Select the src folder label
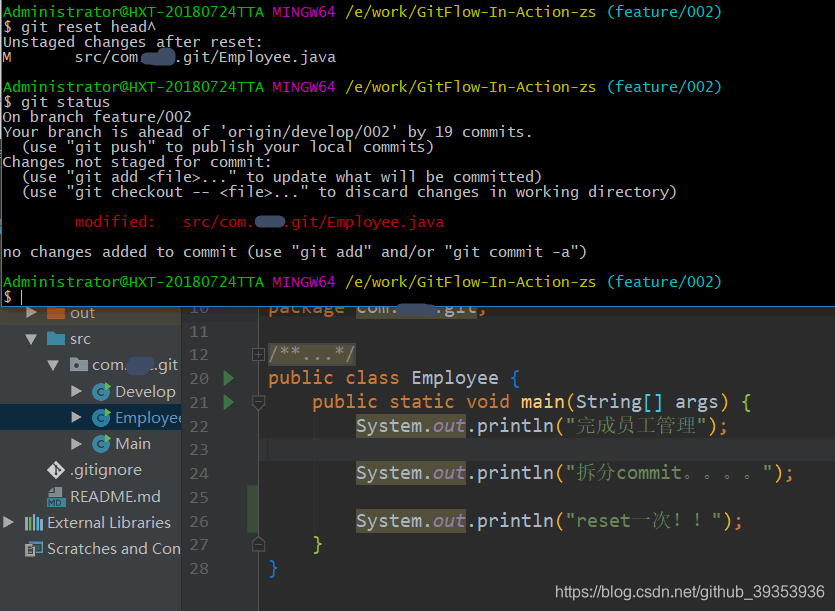 coord(80,339)
